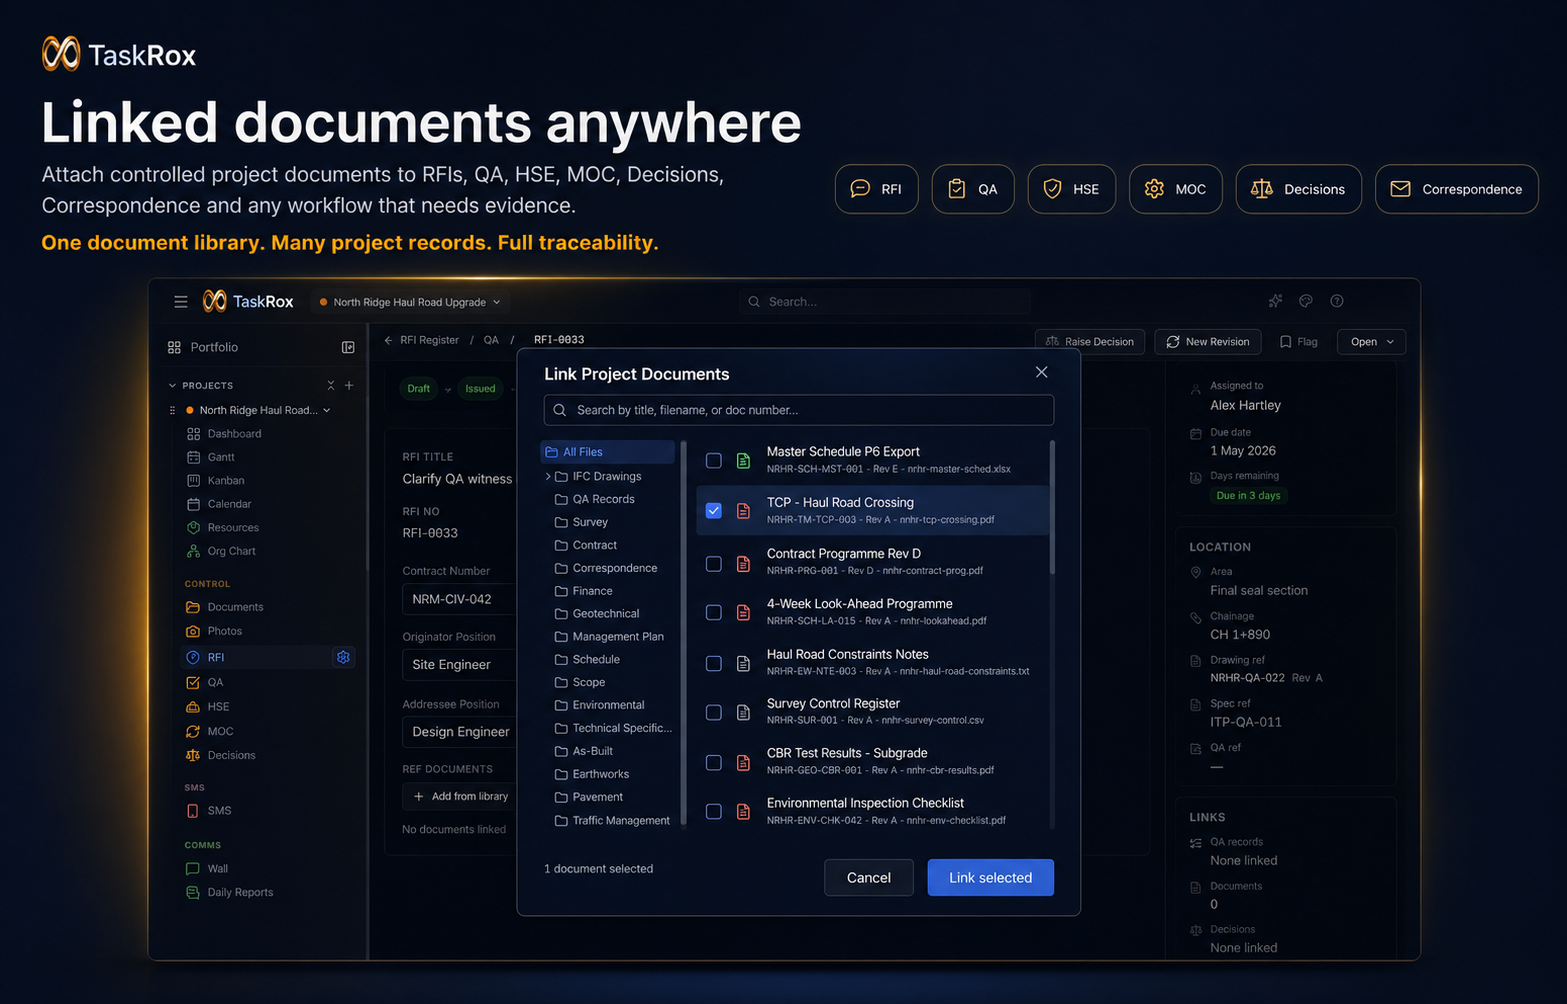This screenshot has width=1567, height=1004.
Task: Click the Issued status chip
Action: (480, 389)
